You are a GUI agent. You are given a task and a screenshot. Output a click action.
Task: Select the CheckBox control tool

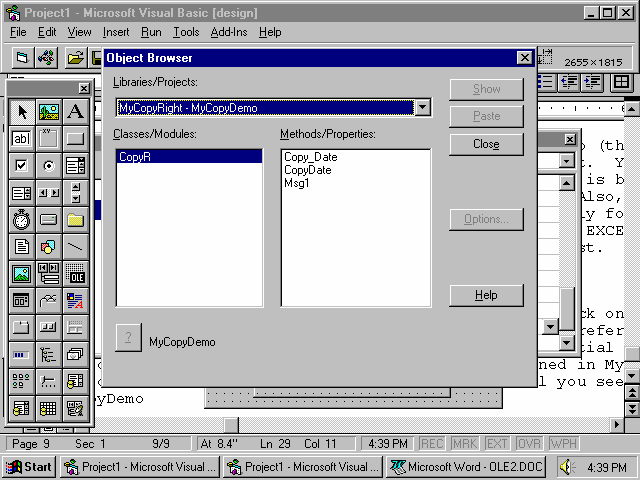tap(22, 166)
